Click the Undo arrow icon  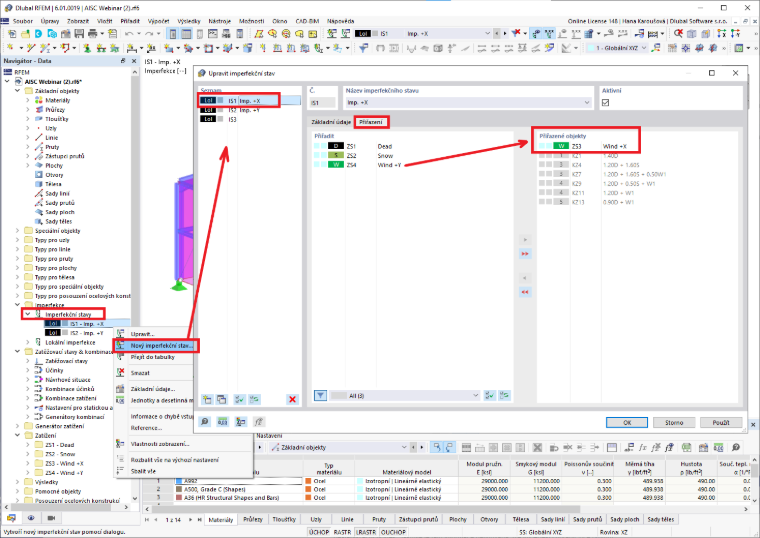click(x=128, y=33)
